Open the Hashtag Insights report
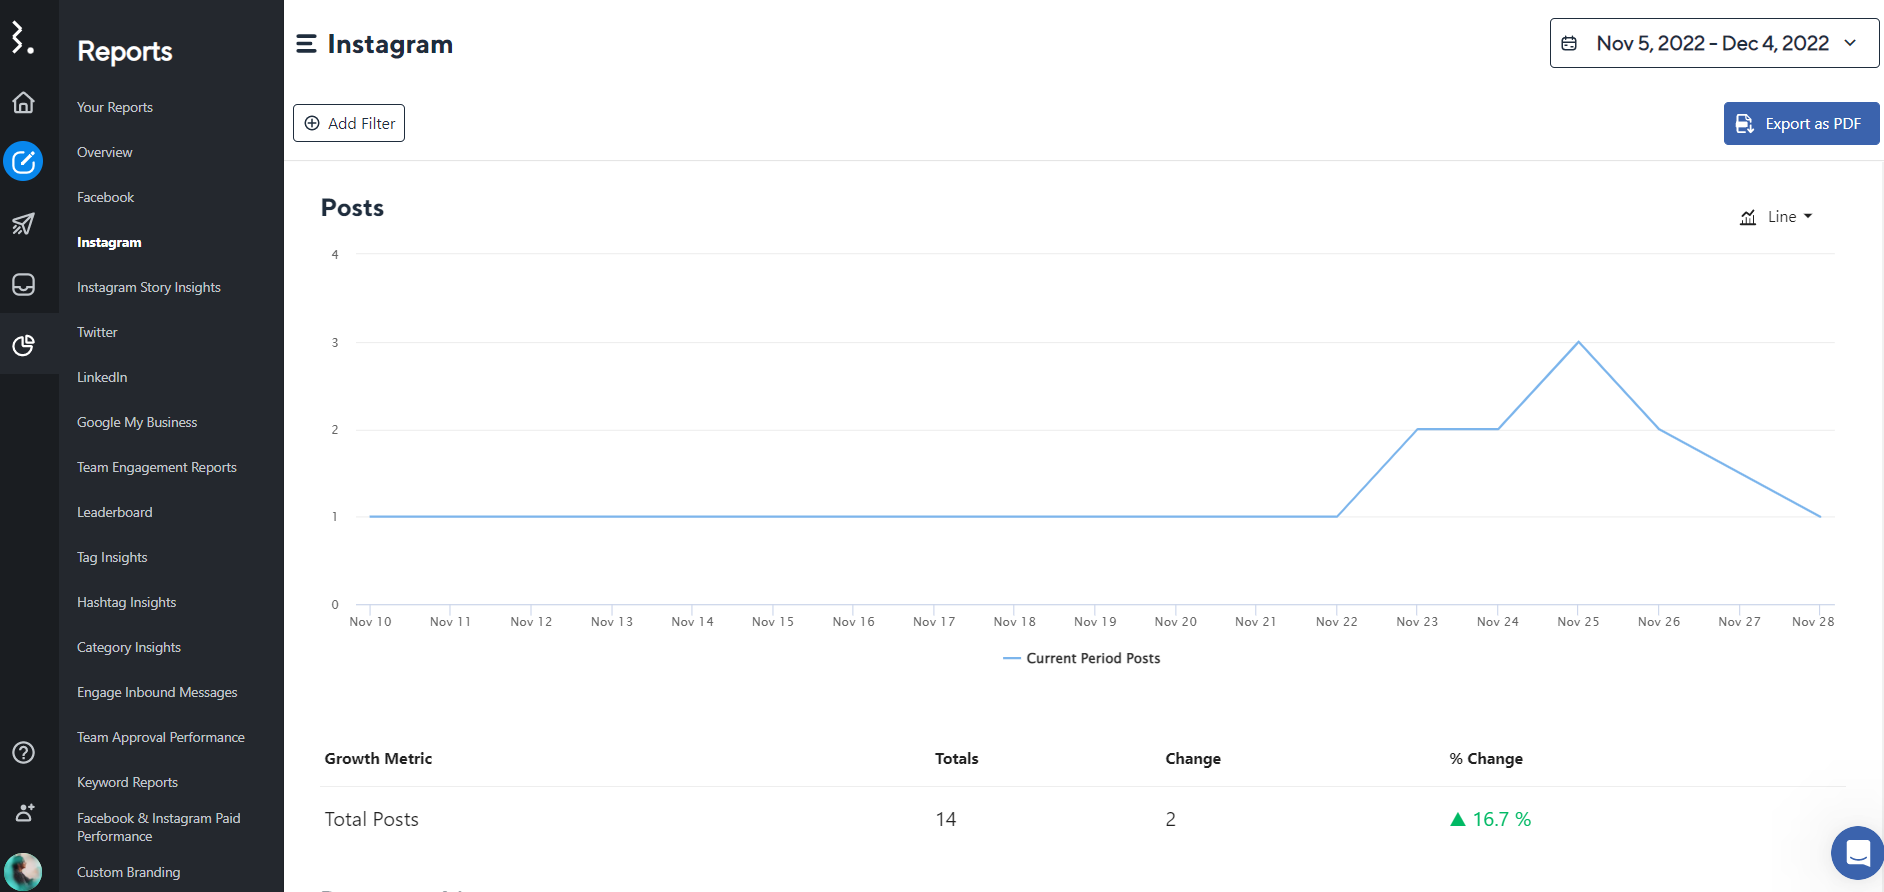Viewport: 1884px width, 892px height. click(126, 602)
